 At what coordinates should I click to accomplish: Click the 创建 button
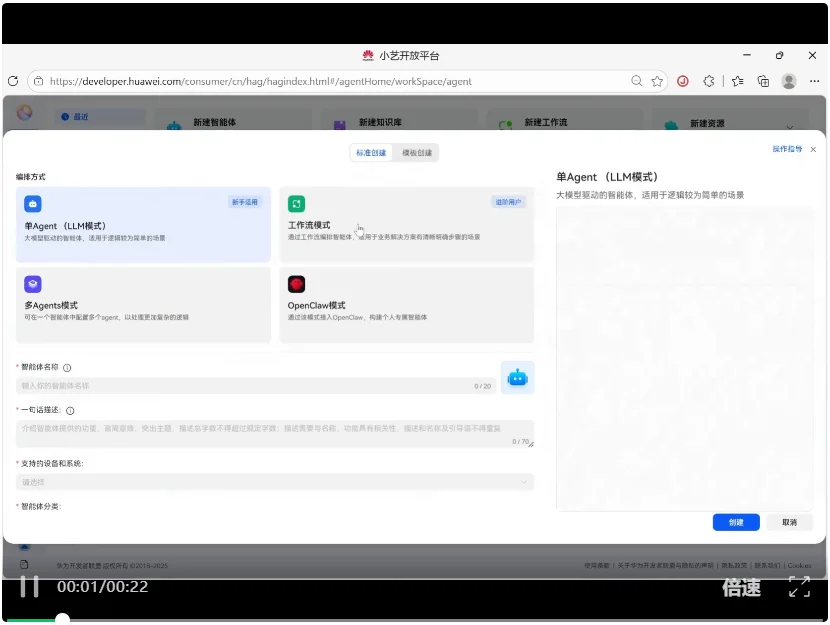pos(737,523)
